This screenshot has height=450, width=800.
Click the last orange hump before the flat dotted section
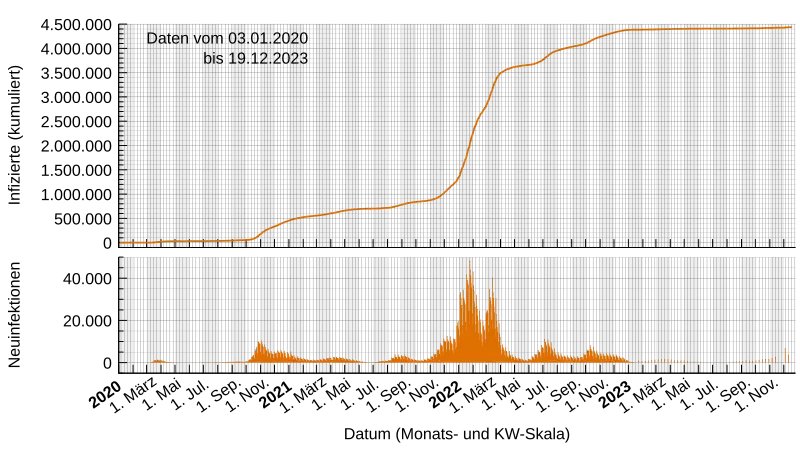click(591, 352)
